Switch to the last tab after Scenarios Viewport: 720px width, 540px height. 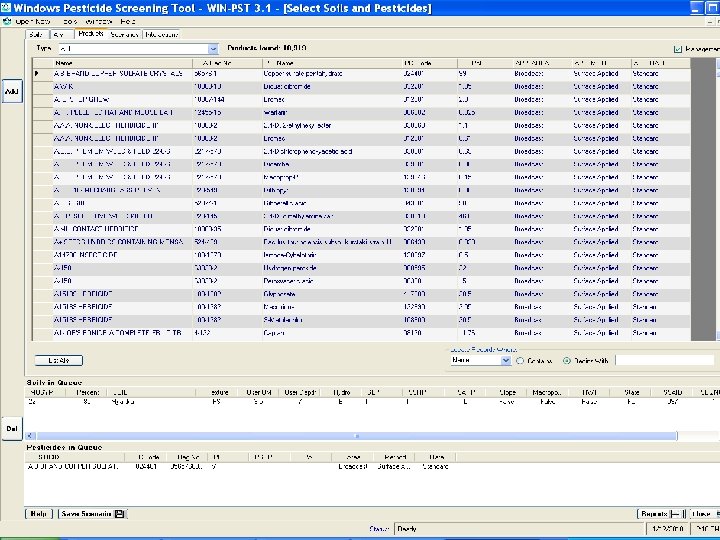click(x=161, y=34)
